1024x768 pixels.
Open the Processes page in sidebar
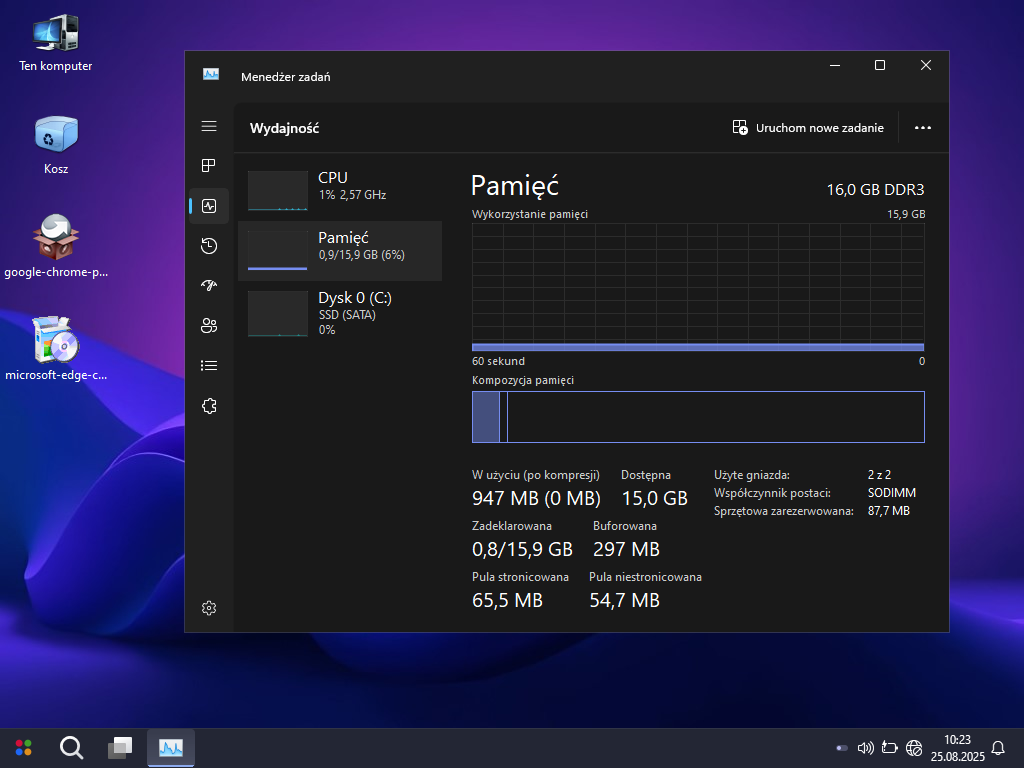pos(209,166)
